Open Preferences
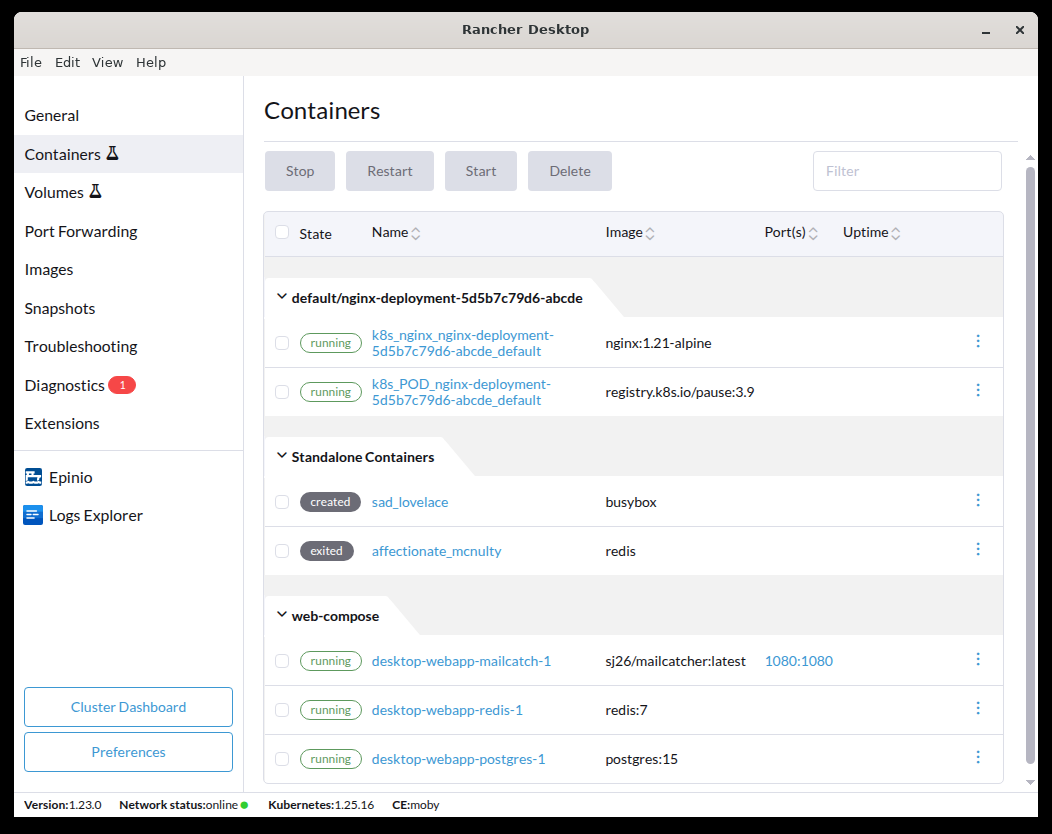Image resolution: width=1052 pixels, height=834 pixels. click(128, 752)
